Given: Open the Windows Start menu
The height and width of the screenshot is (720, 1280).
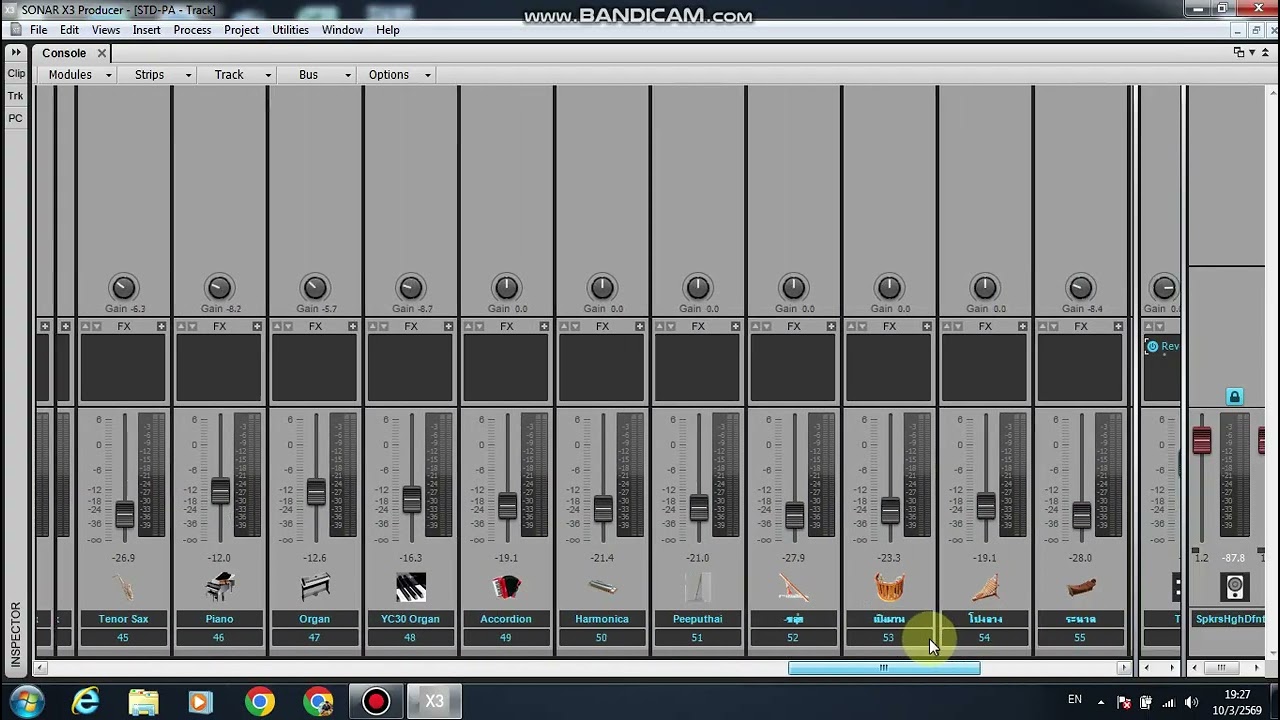Looking at the screenshot, I should tap(27, 701).
